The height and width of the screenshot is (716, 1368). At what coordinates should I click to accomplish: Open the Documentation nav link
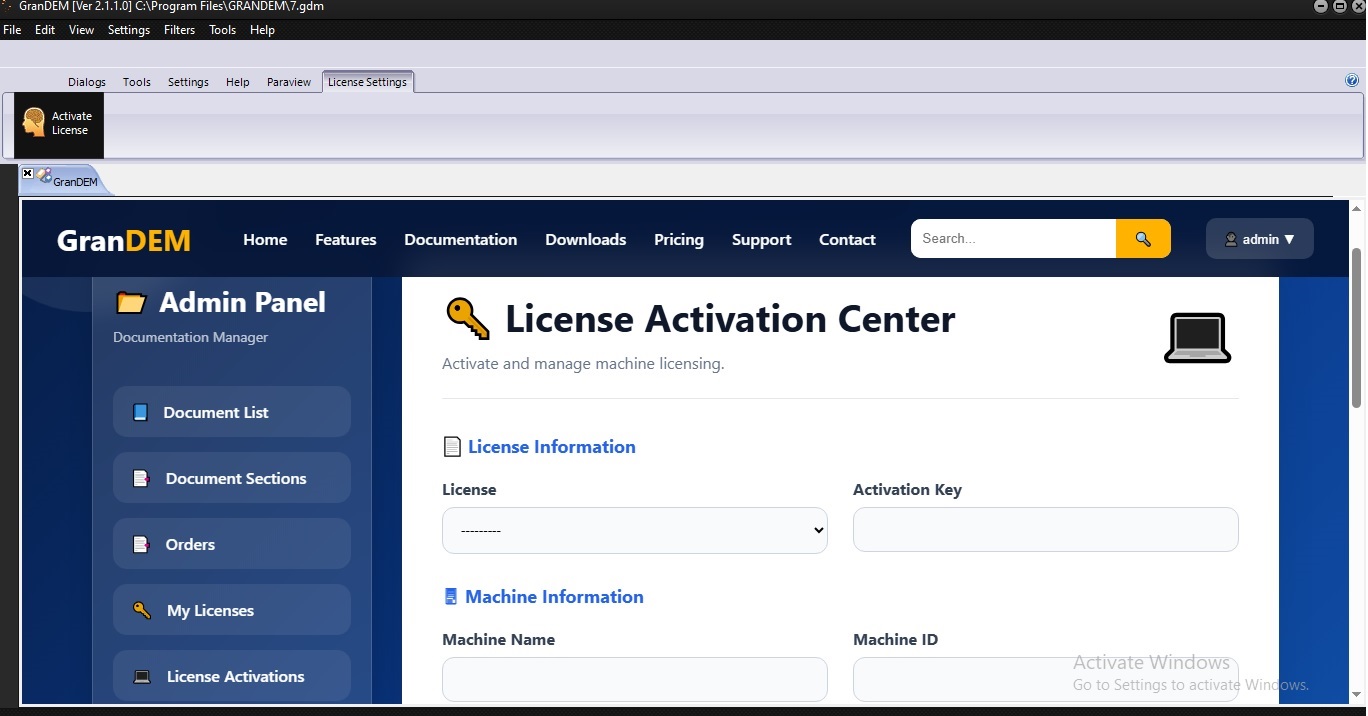(x=461, y=240)
